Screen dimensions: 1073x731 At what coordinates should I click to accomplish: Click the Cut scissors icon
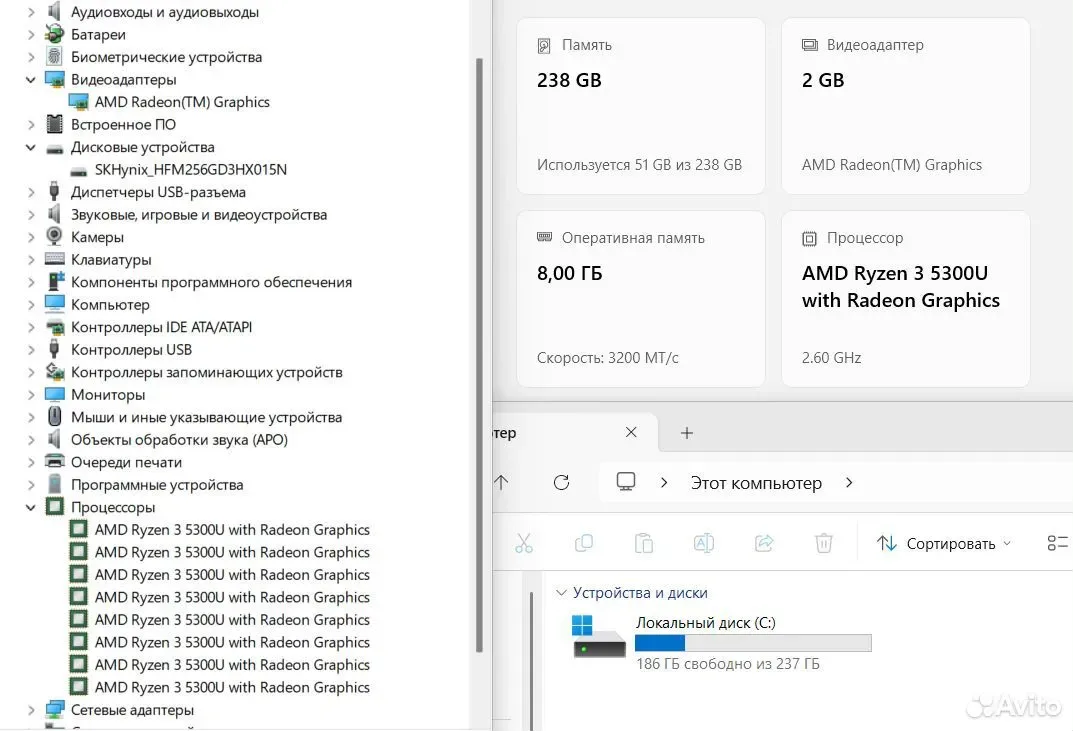(x=524, y=543)
